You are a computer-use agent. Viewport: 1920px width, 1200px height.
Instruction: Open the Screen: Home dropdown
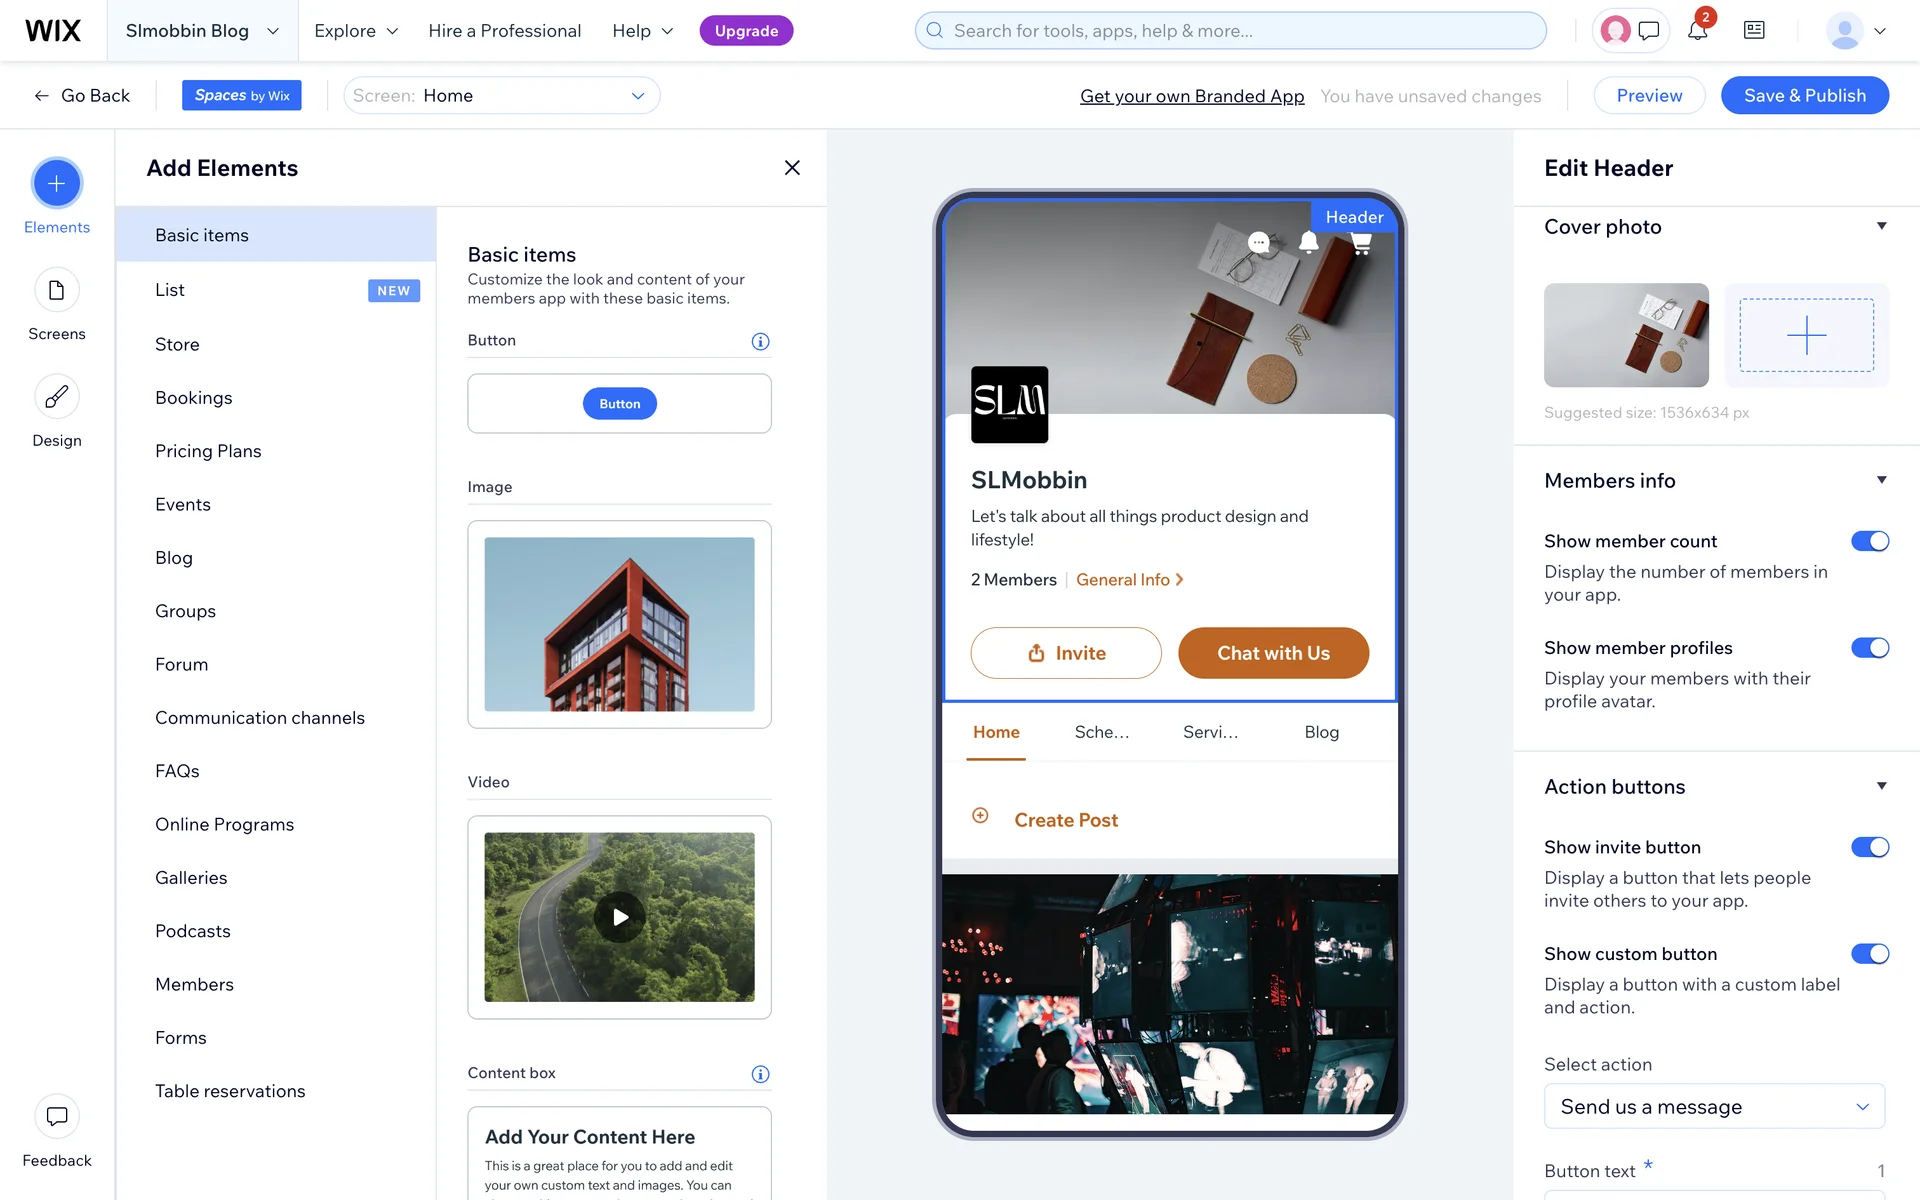(501, 96)
